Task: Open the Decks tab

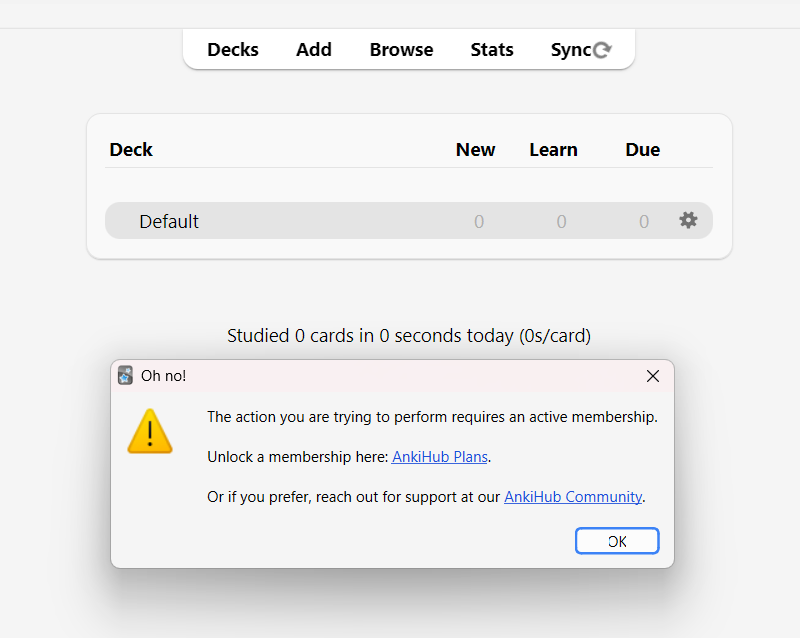Action: tap(233, 50)
